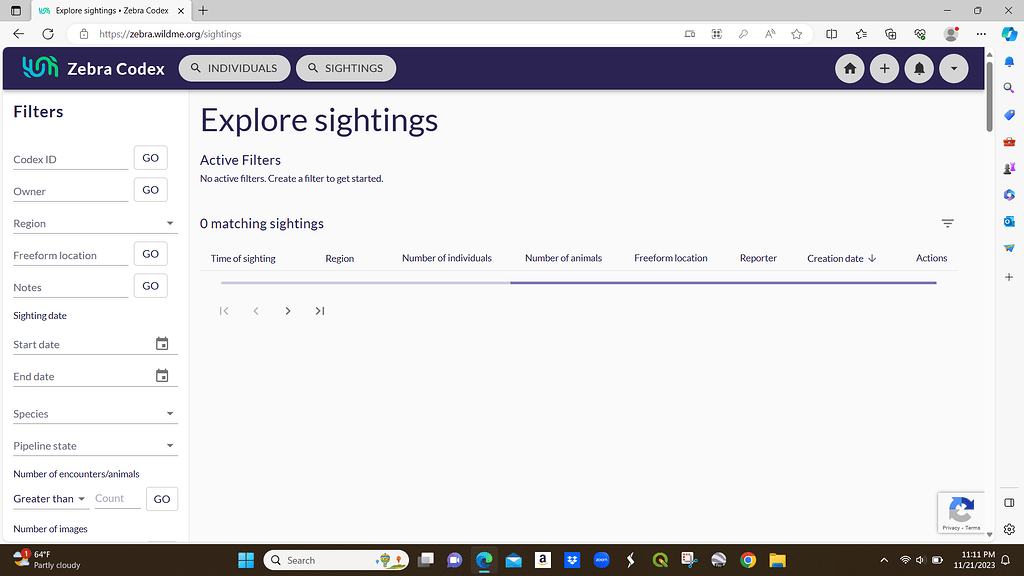The height and width of the screenshot is (576, 1024).
Task: Open a new browser tab
Action: click(203, 10)
